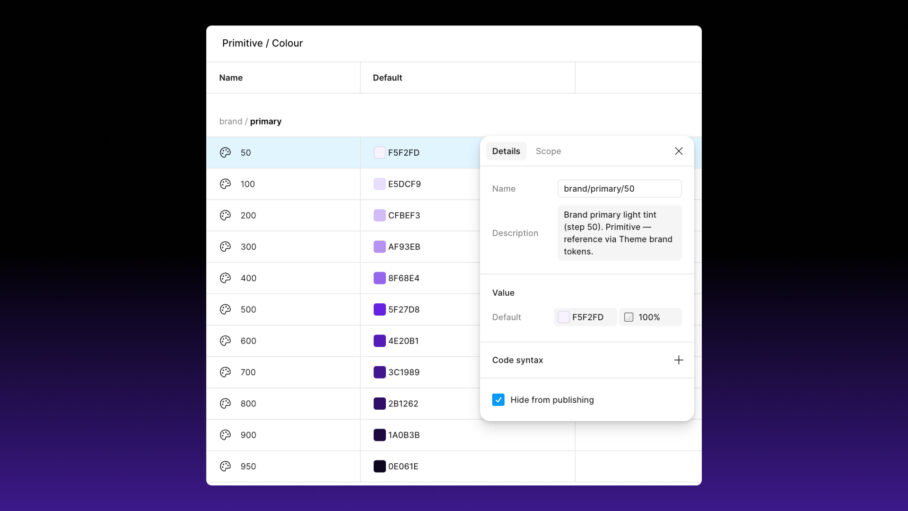Open the CFBEF3 colour swatch
Image resolution: width=908 pixels, height=511 pixels.
(x=379, y=215)
